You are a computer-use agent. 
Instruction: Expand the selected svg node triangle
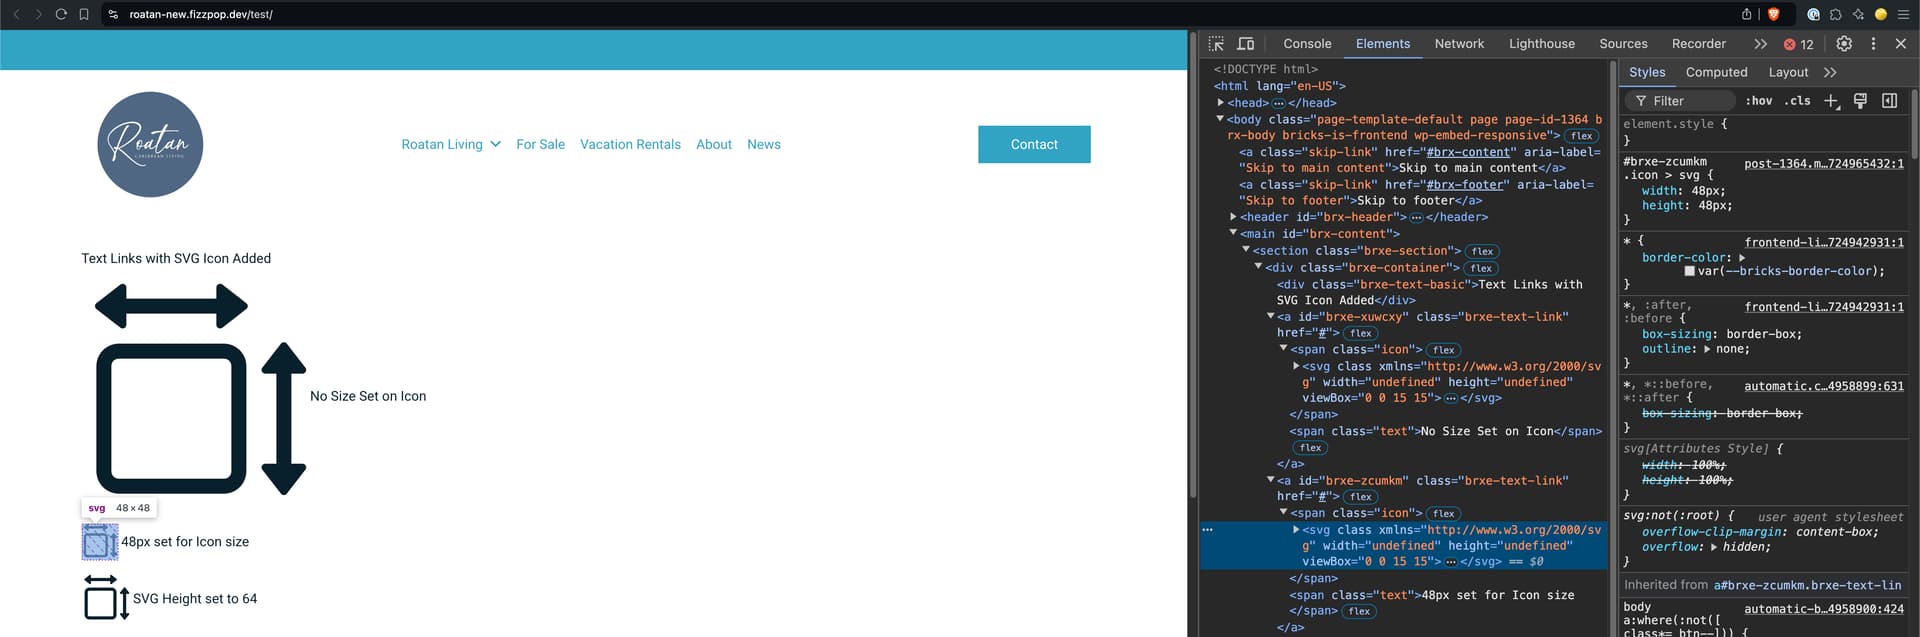[x=1296, y=530]
